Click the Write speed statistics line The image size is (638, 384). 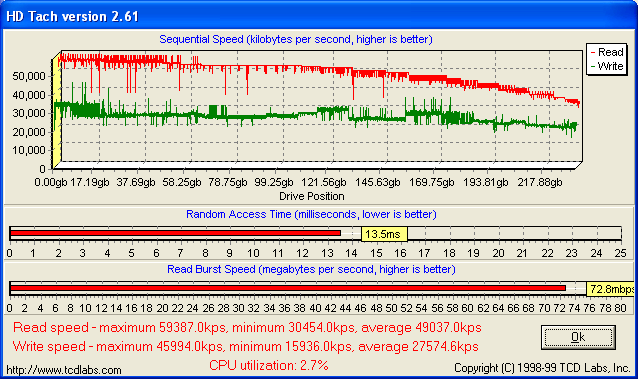[245, 347]
